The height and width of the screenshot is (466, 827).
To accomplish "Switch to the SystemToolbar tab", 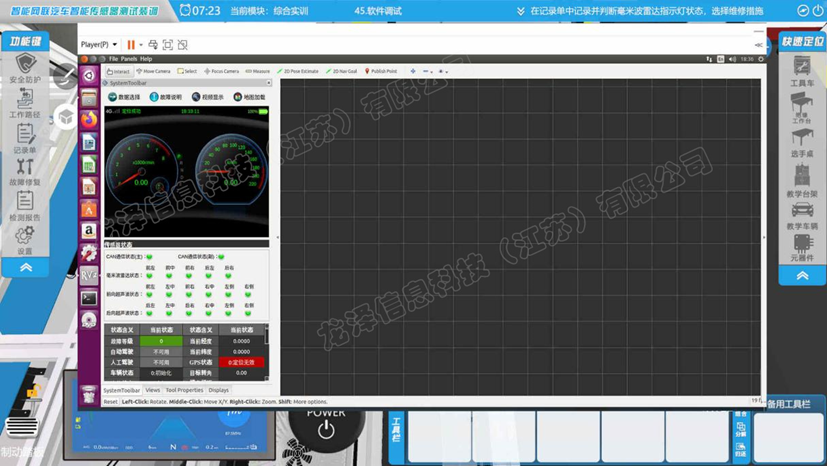I will coord(122,391).
